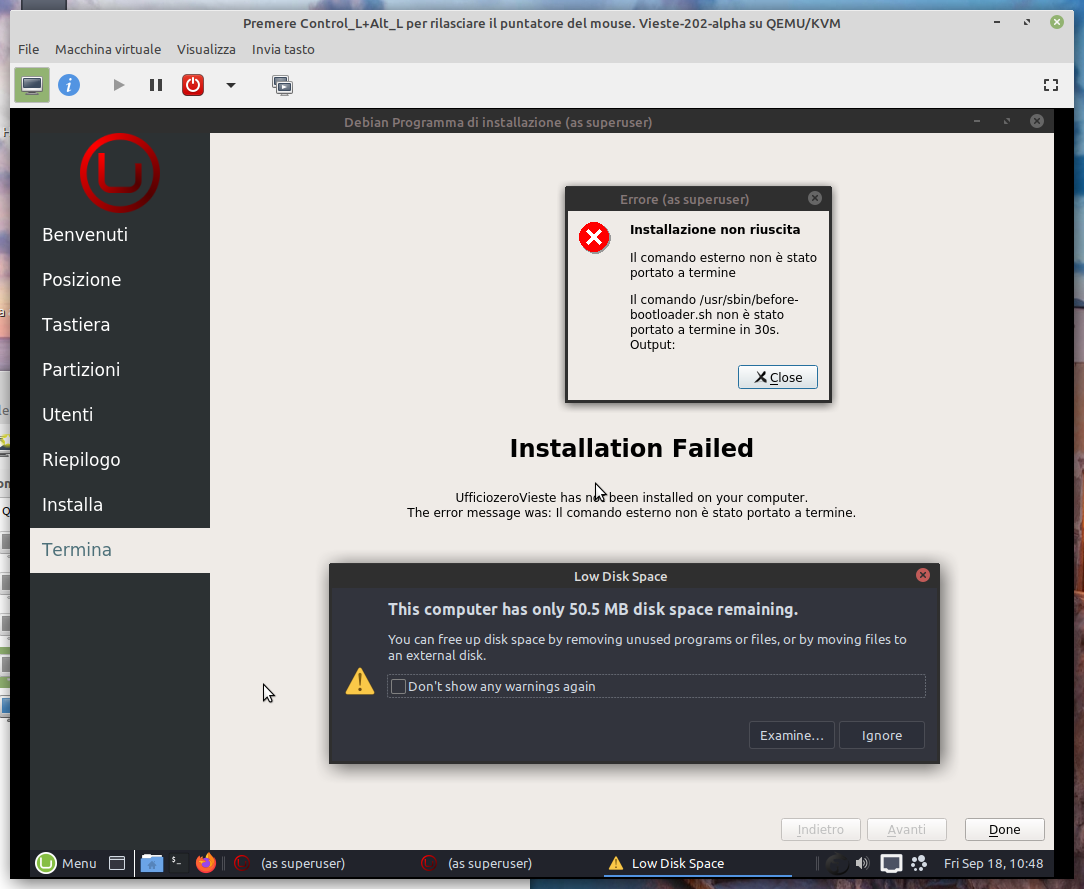Click Examine… in the disk space dialog
This screenshot has width=1084, height=889.
(x=791, y=735)
